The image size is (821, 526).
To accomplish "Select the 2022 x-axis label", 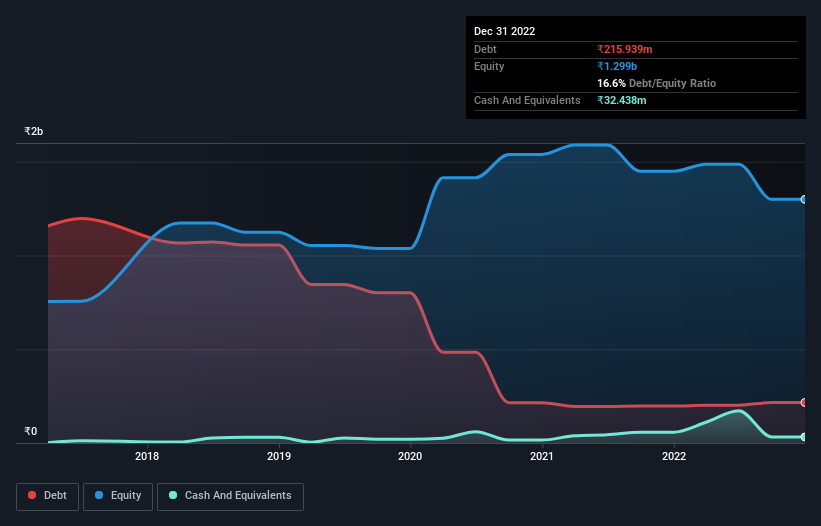I will tap(674, 456).
